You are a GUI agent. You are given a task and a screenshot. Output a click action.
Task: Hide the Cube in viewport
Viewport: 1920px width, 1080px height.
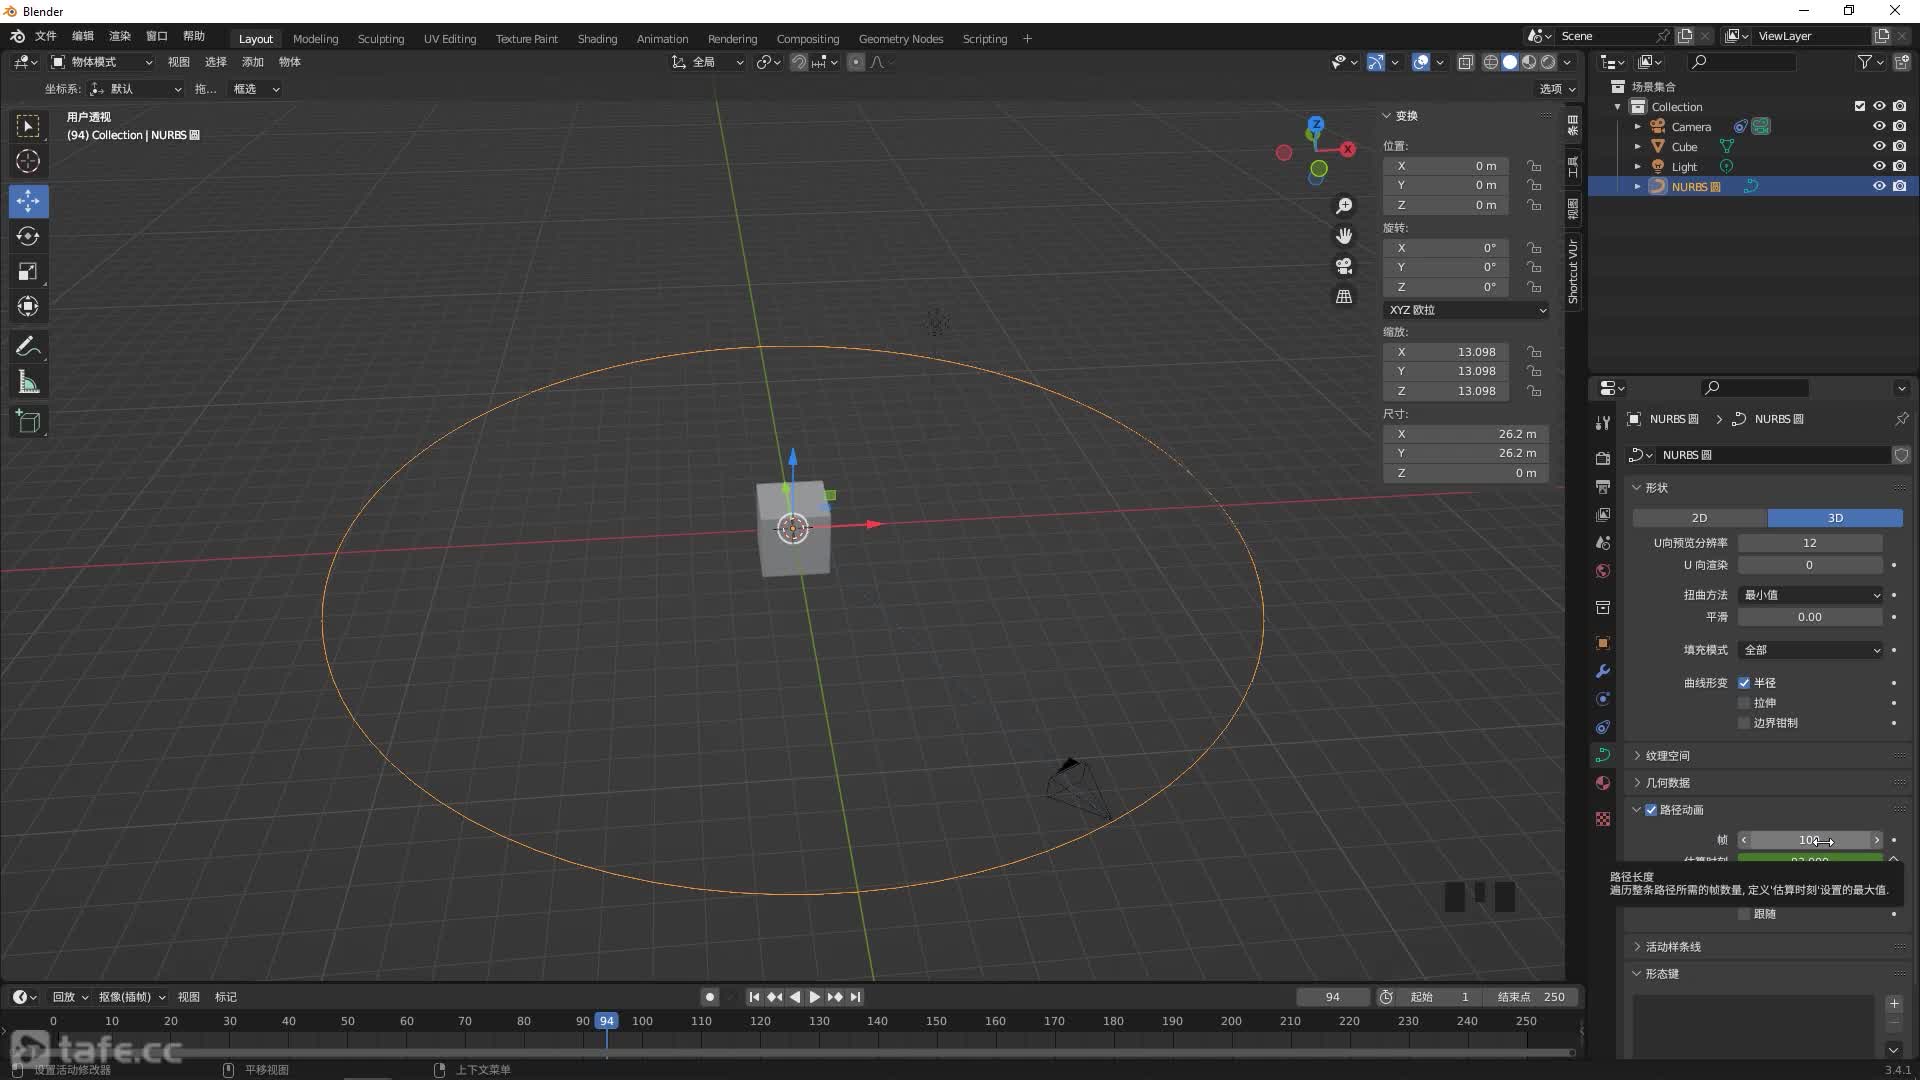(x=1879, y=146)
